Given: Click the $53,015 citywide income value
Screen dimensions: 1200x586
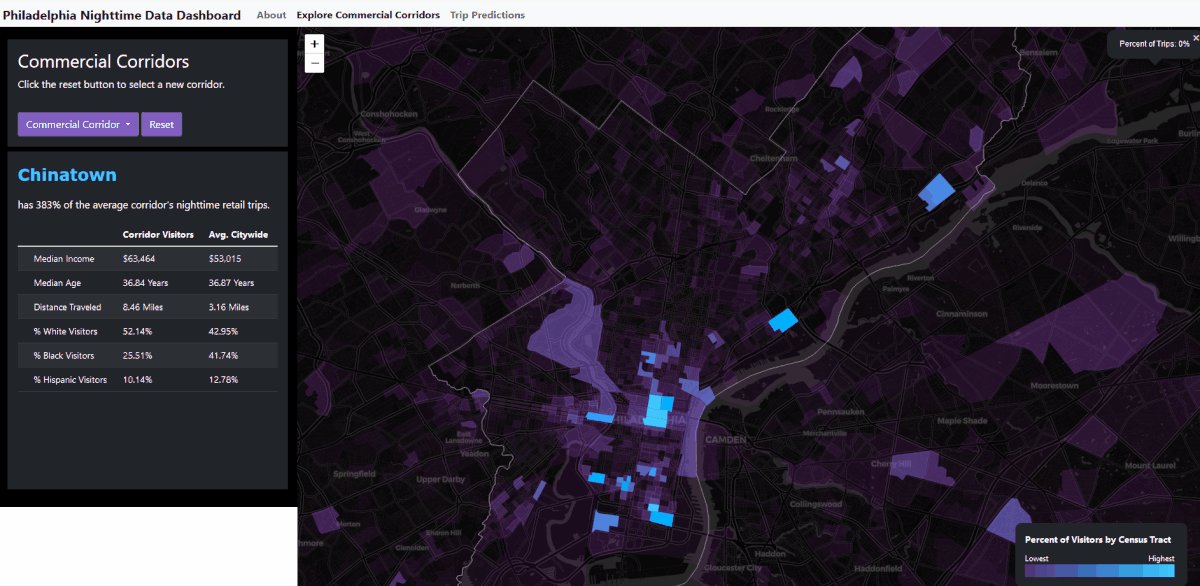Looking at the screenshot, I should click(225, 259).
